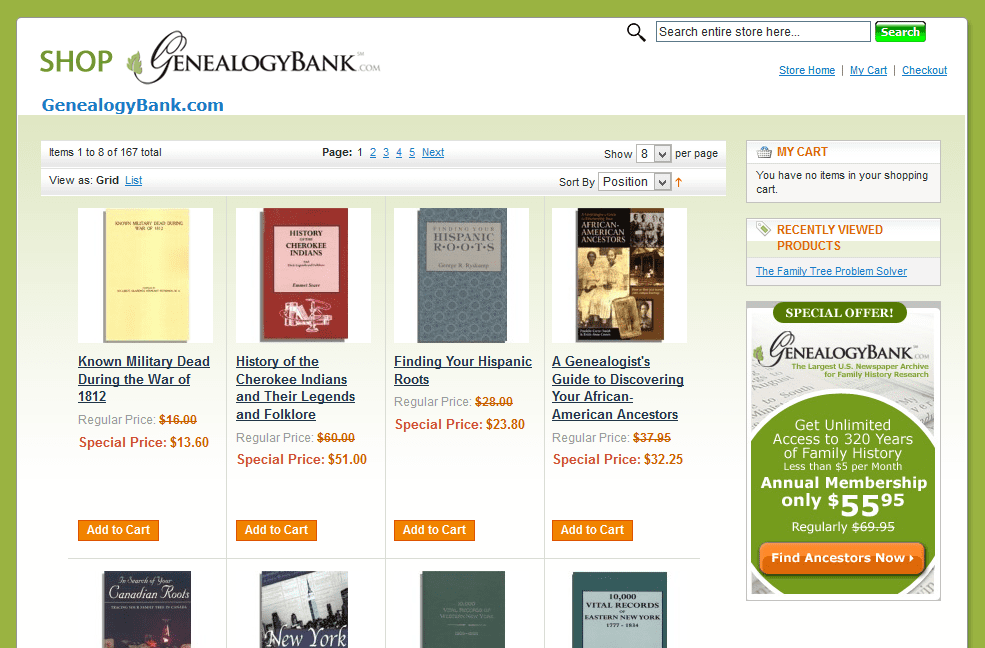Go to page 3 of results
985x648 pixels.
pyautogui.click(x=386, y=153)
